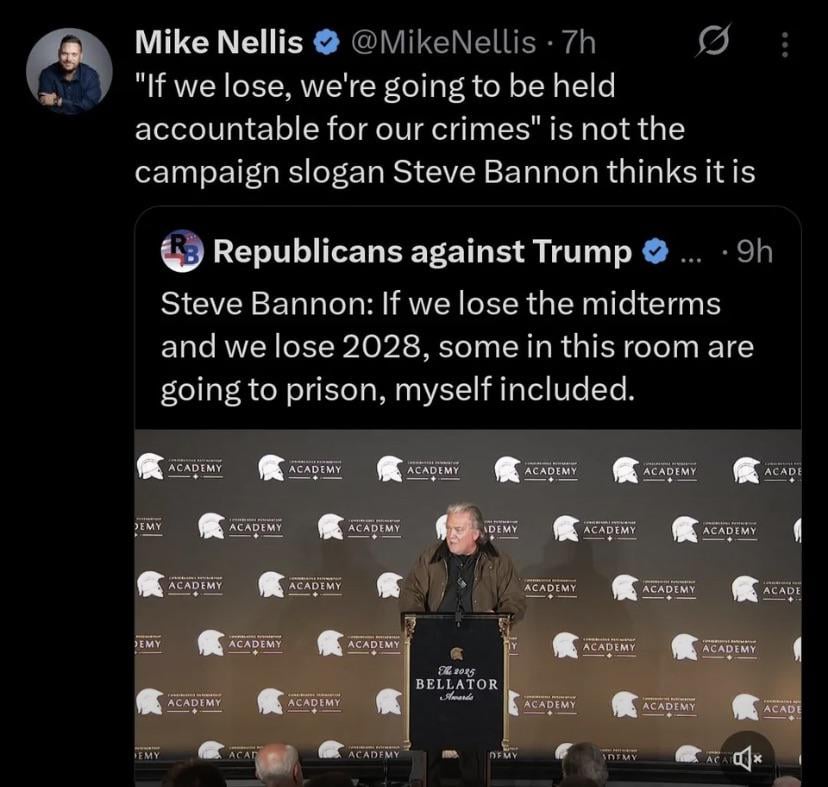
Task: Open the three-dot more options menu
Action: coord(784,45)
